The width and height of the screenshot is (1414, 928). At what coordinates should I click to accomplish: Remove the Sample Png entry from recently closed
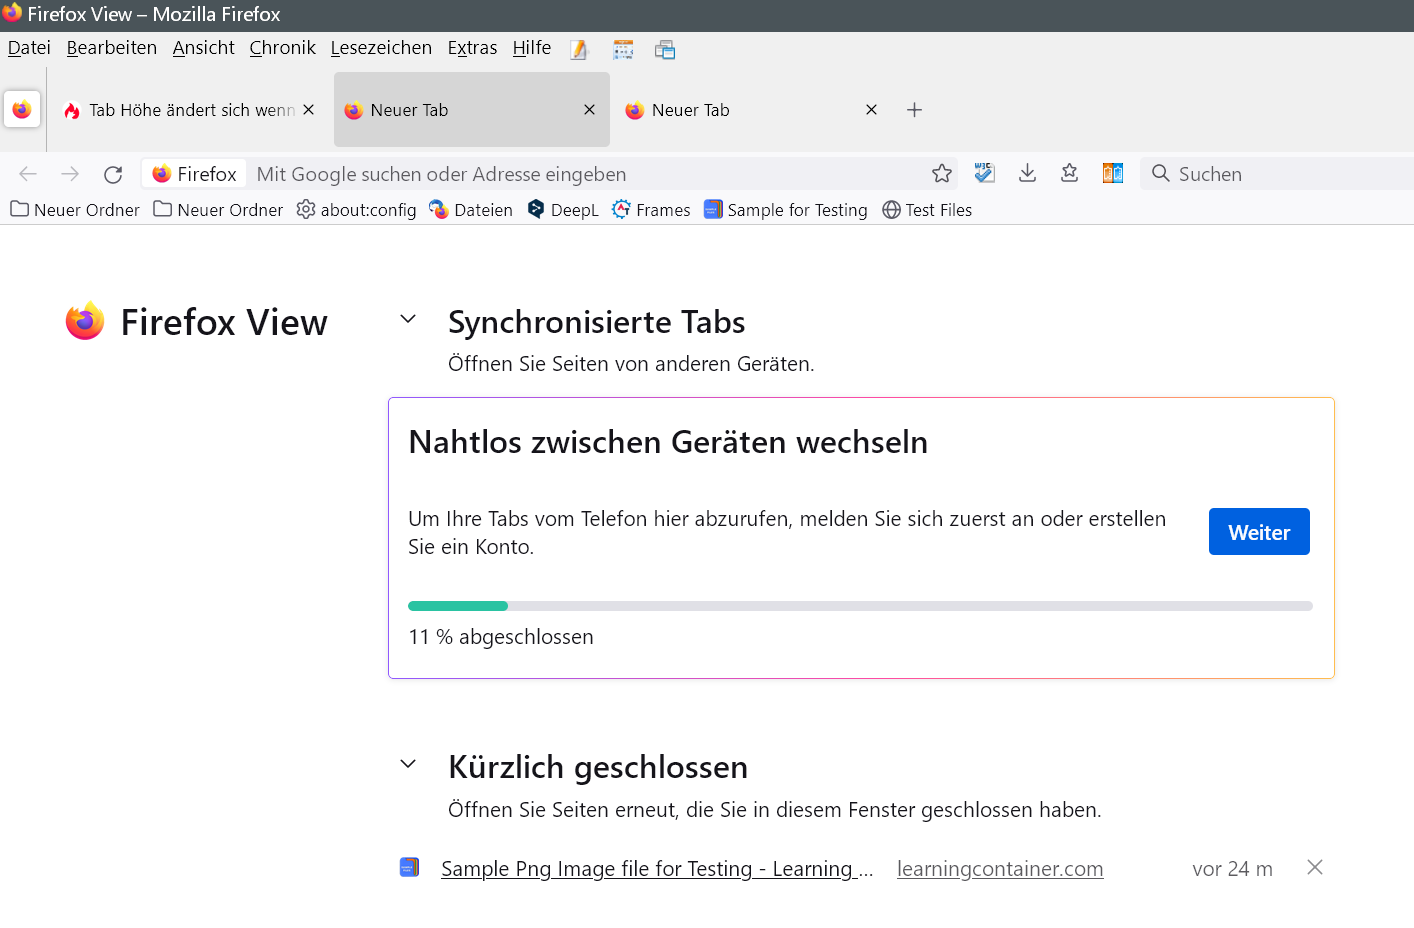pyautogui.click(x=1315, y=868)
